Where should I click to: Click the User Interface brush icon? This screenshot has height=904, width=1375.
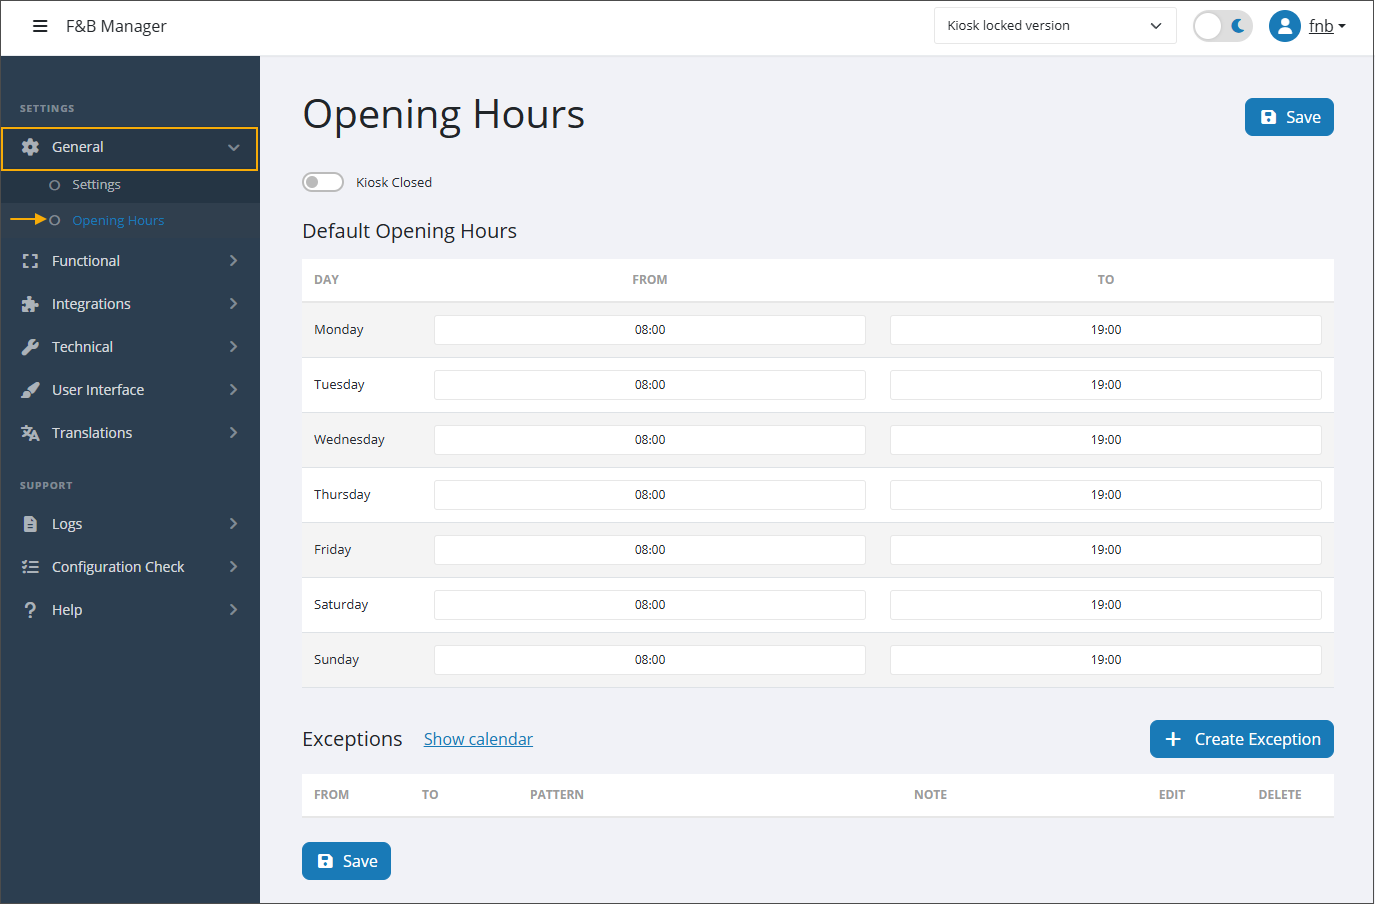click(x=31, y=389)
